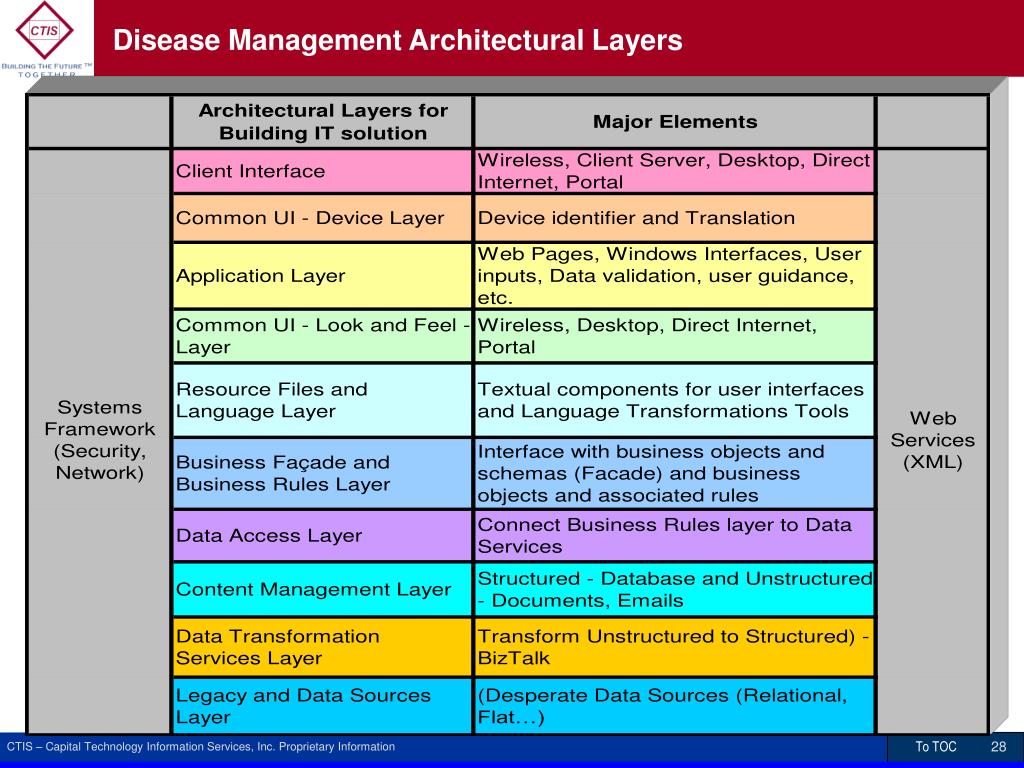
Task: Select Data Transformation Services Layer cell
Action: point(323,647)
